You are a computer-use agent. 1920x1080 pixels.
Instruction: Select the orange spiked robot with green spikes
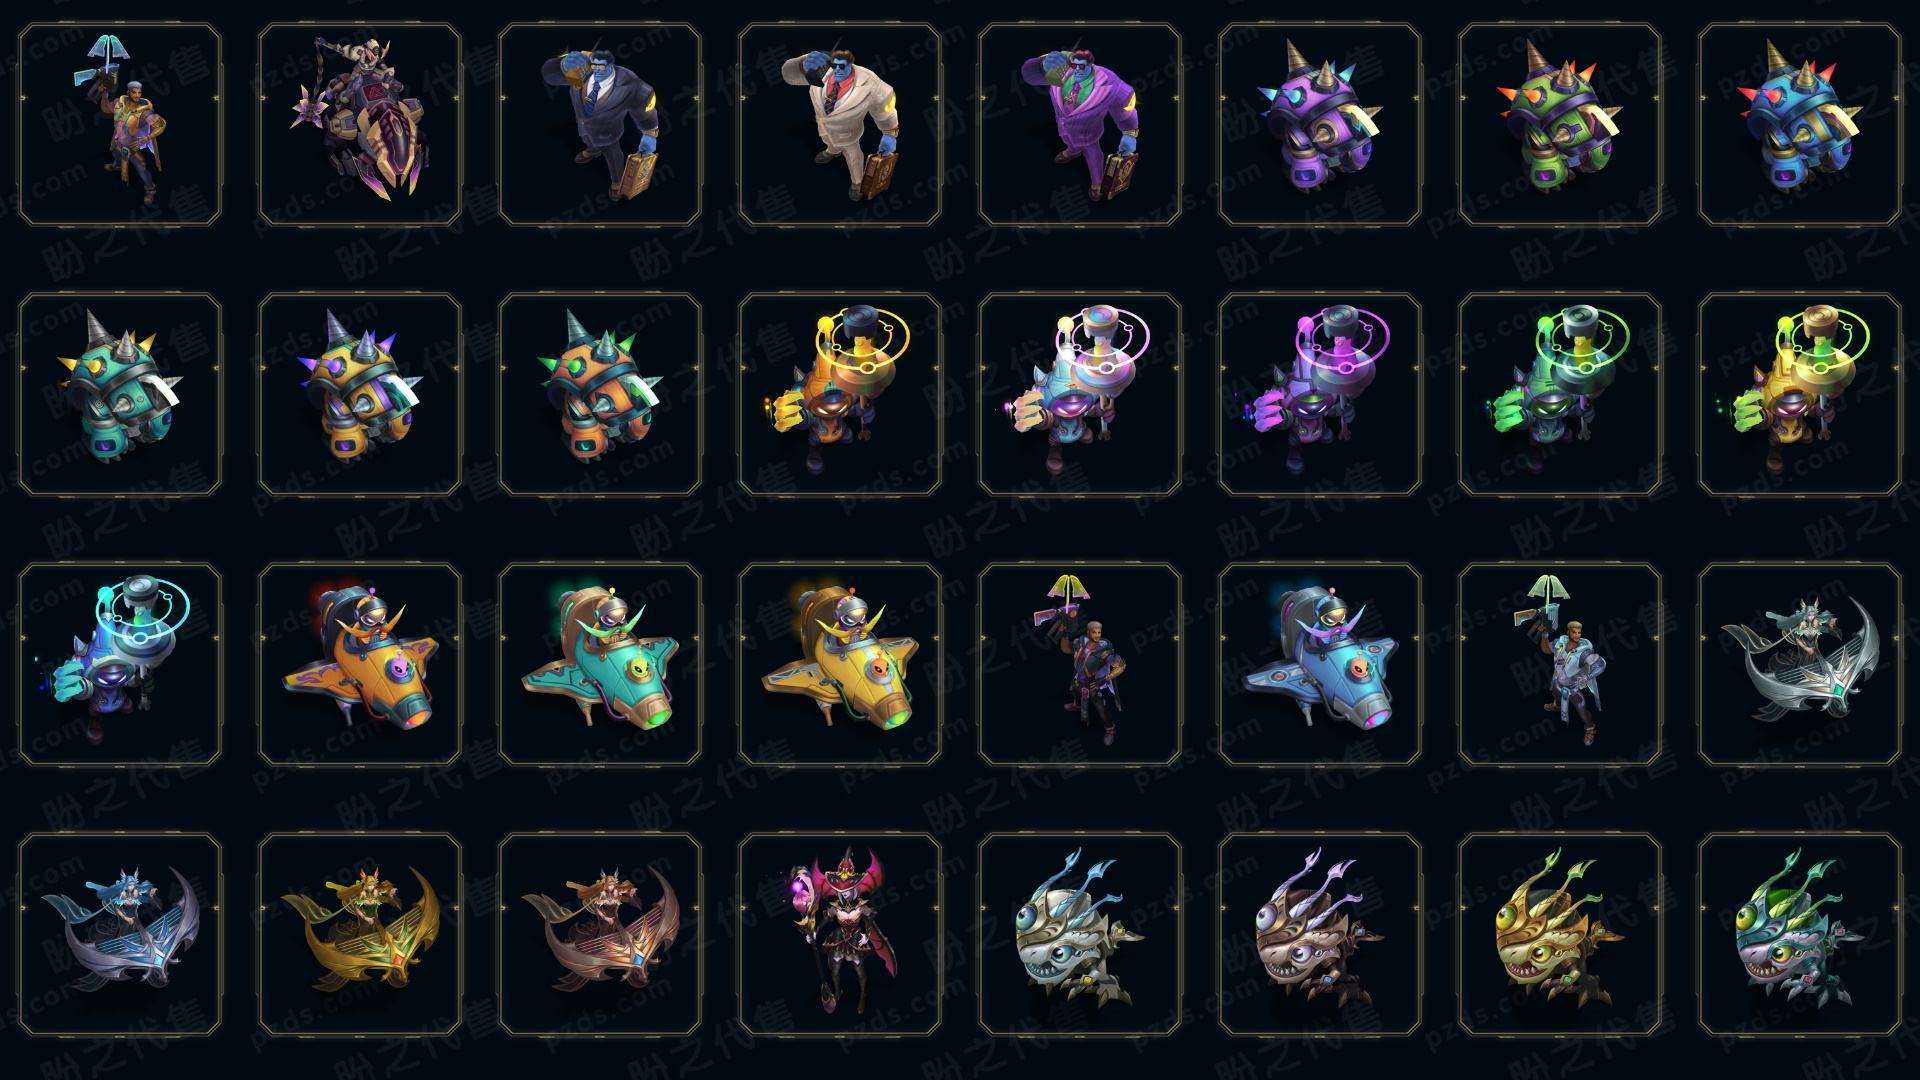pos(599,394)
